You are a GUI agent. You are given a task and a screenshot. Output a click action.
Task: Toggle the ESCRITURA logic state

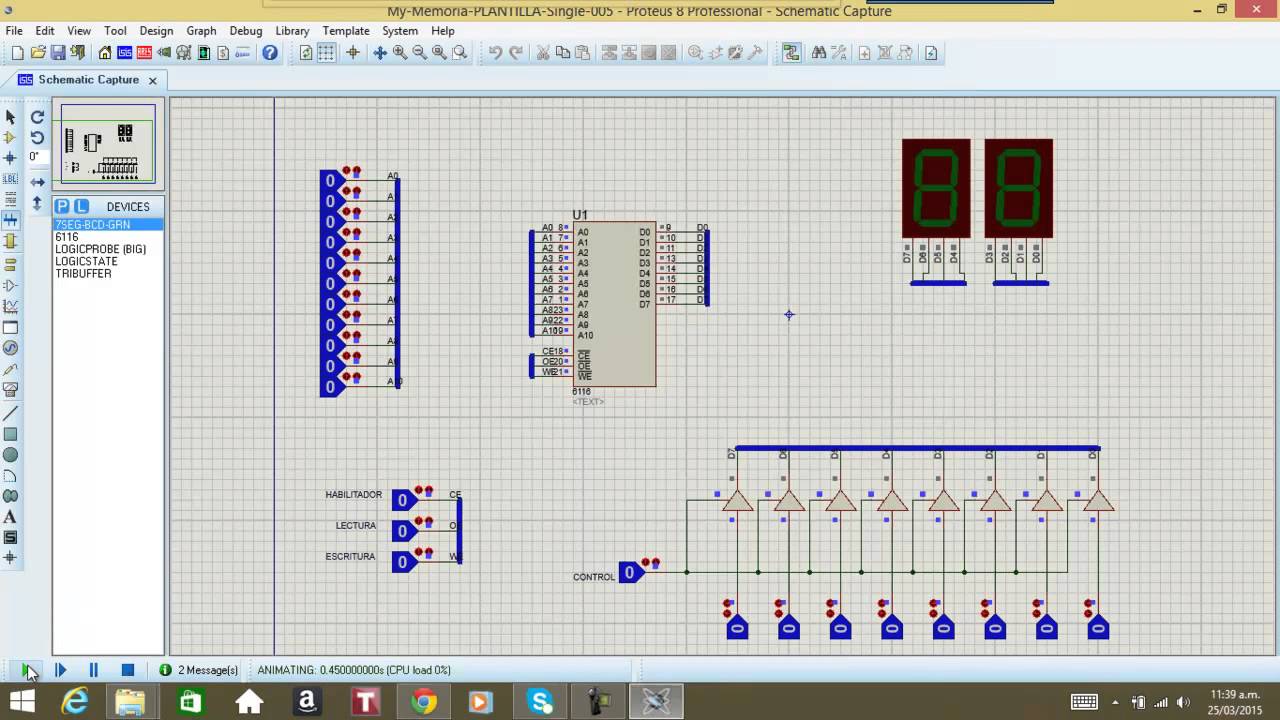click(403, 562)
